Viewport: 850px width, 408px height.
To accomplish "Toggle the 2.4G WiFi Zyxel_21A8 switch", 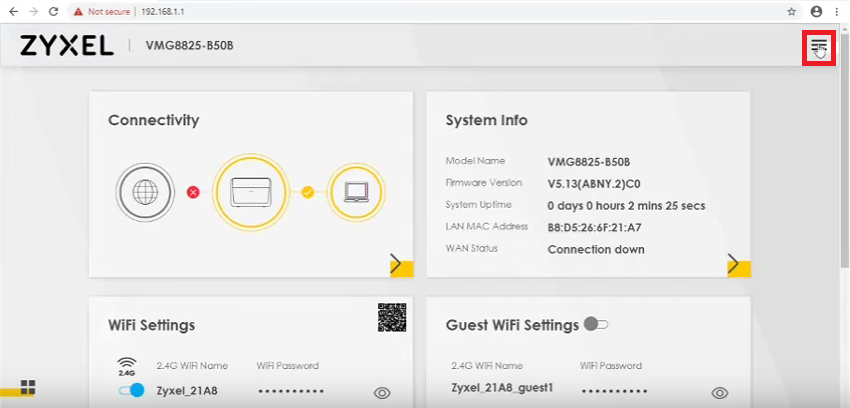I will click(x=131, y=390).
